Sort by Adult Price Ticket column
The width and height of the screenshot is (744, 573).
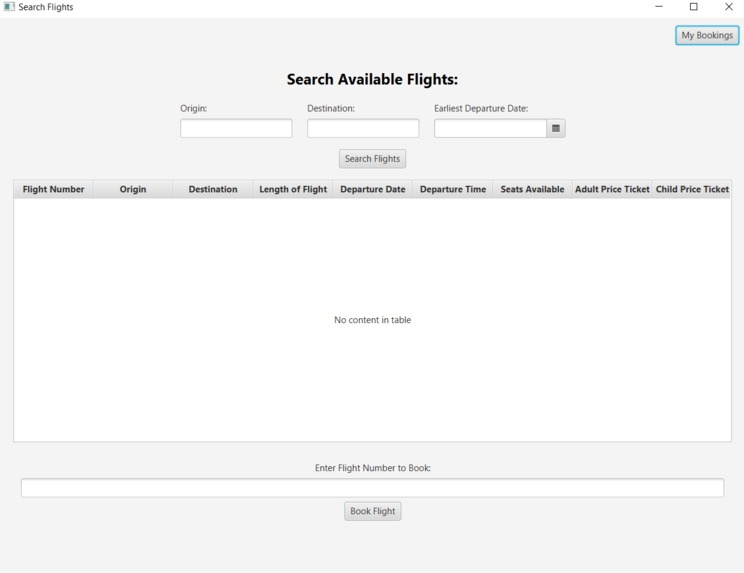click(x=612, y=189)
